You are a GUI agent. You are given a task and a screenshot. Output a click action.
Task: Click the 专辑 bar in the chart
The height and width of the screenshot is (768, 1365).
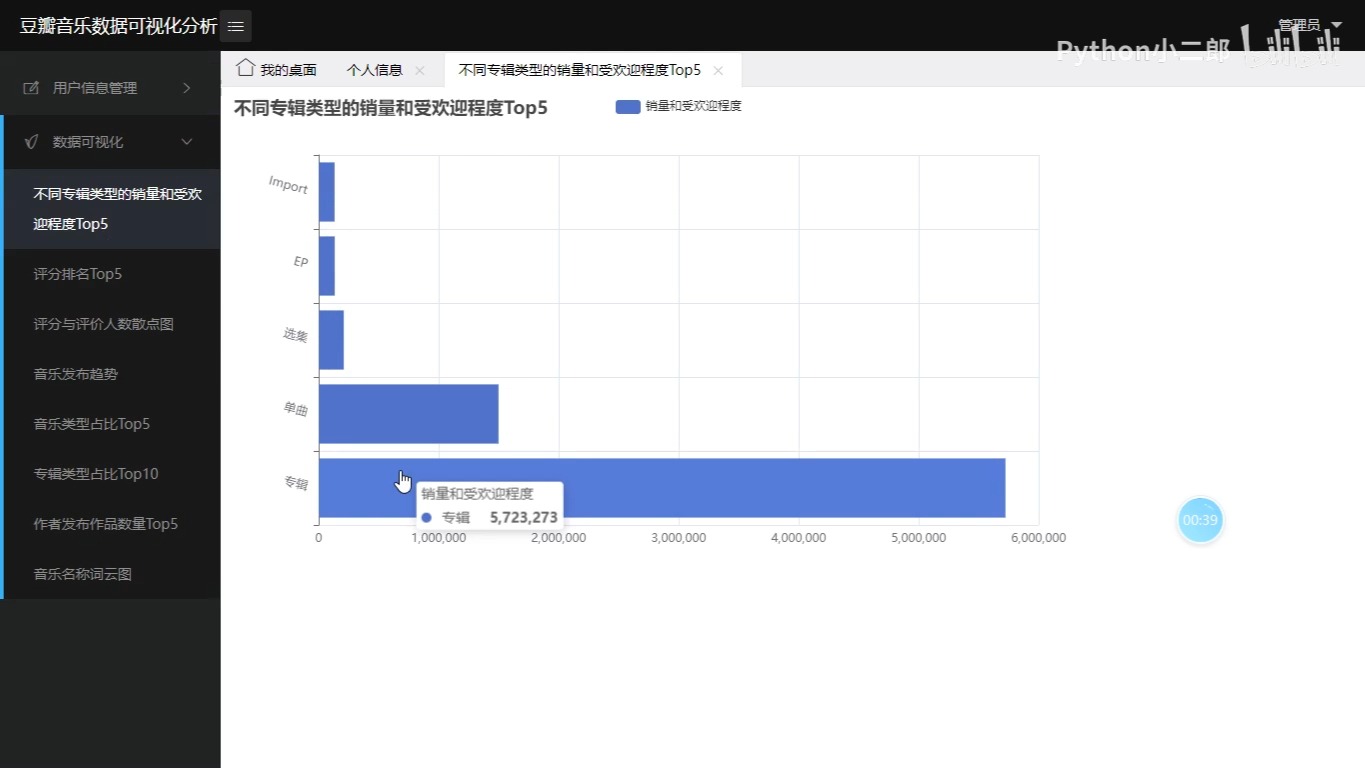point(662,488)
